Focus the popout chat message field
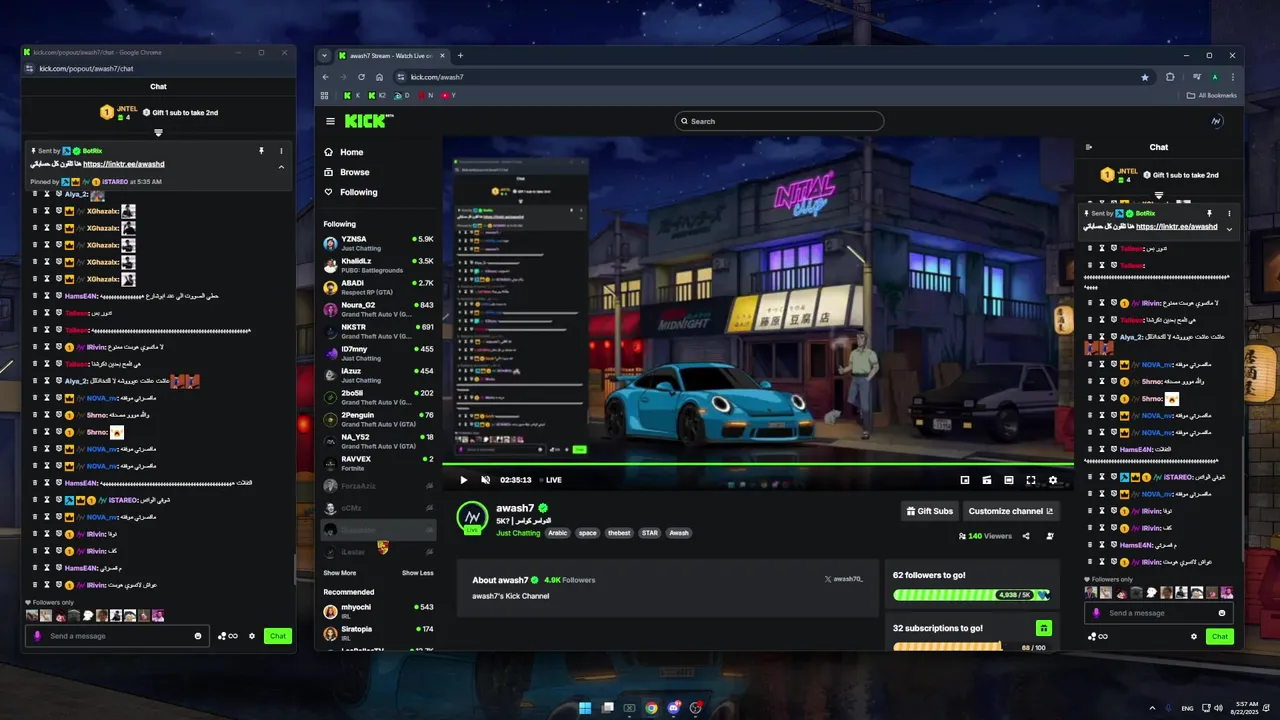 (x=115, y=636)
